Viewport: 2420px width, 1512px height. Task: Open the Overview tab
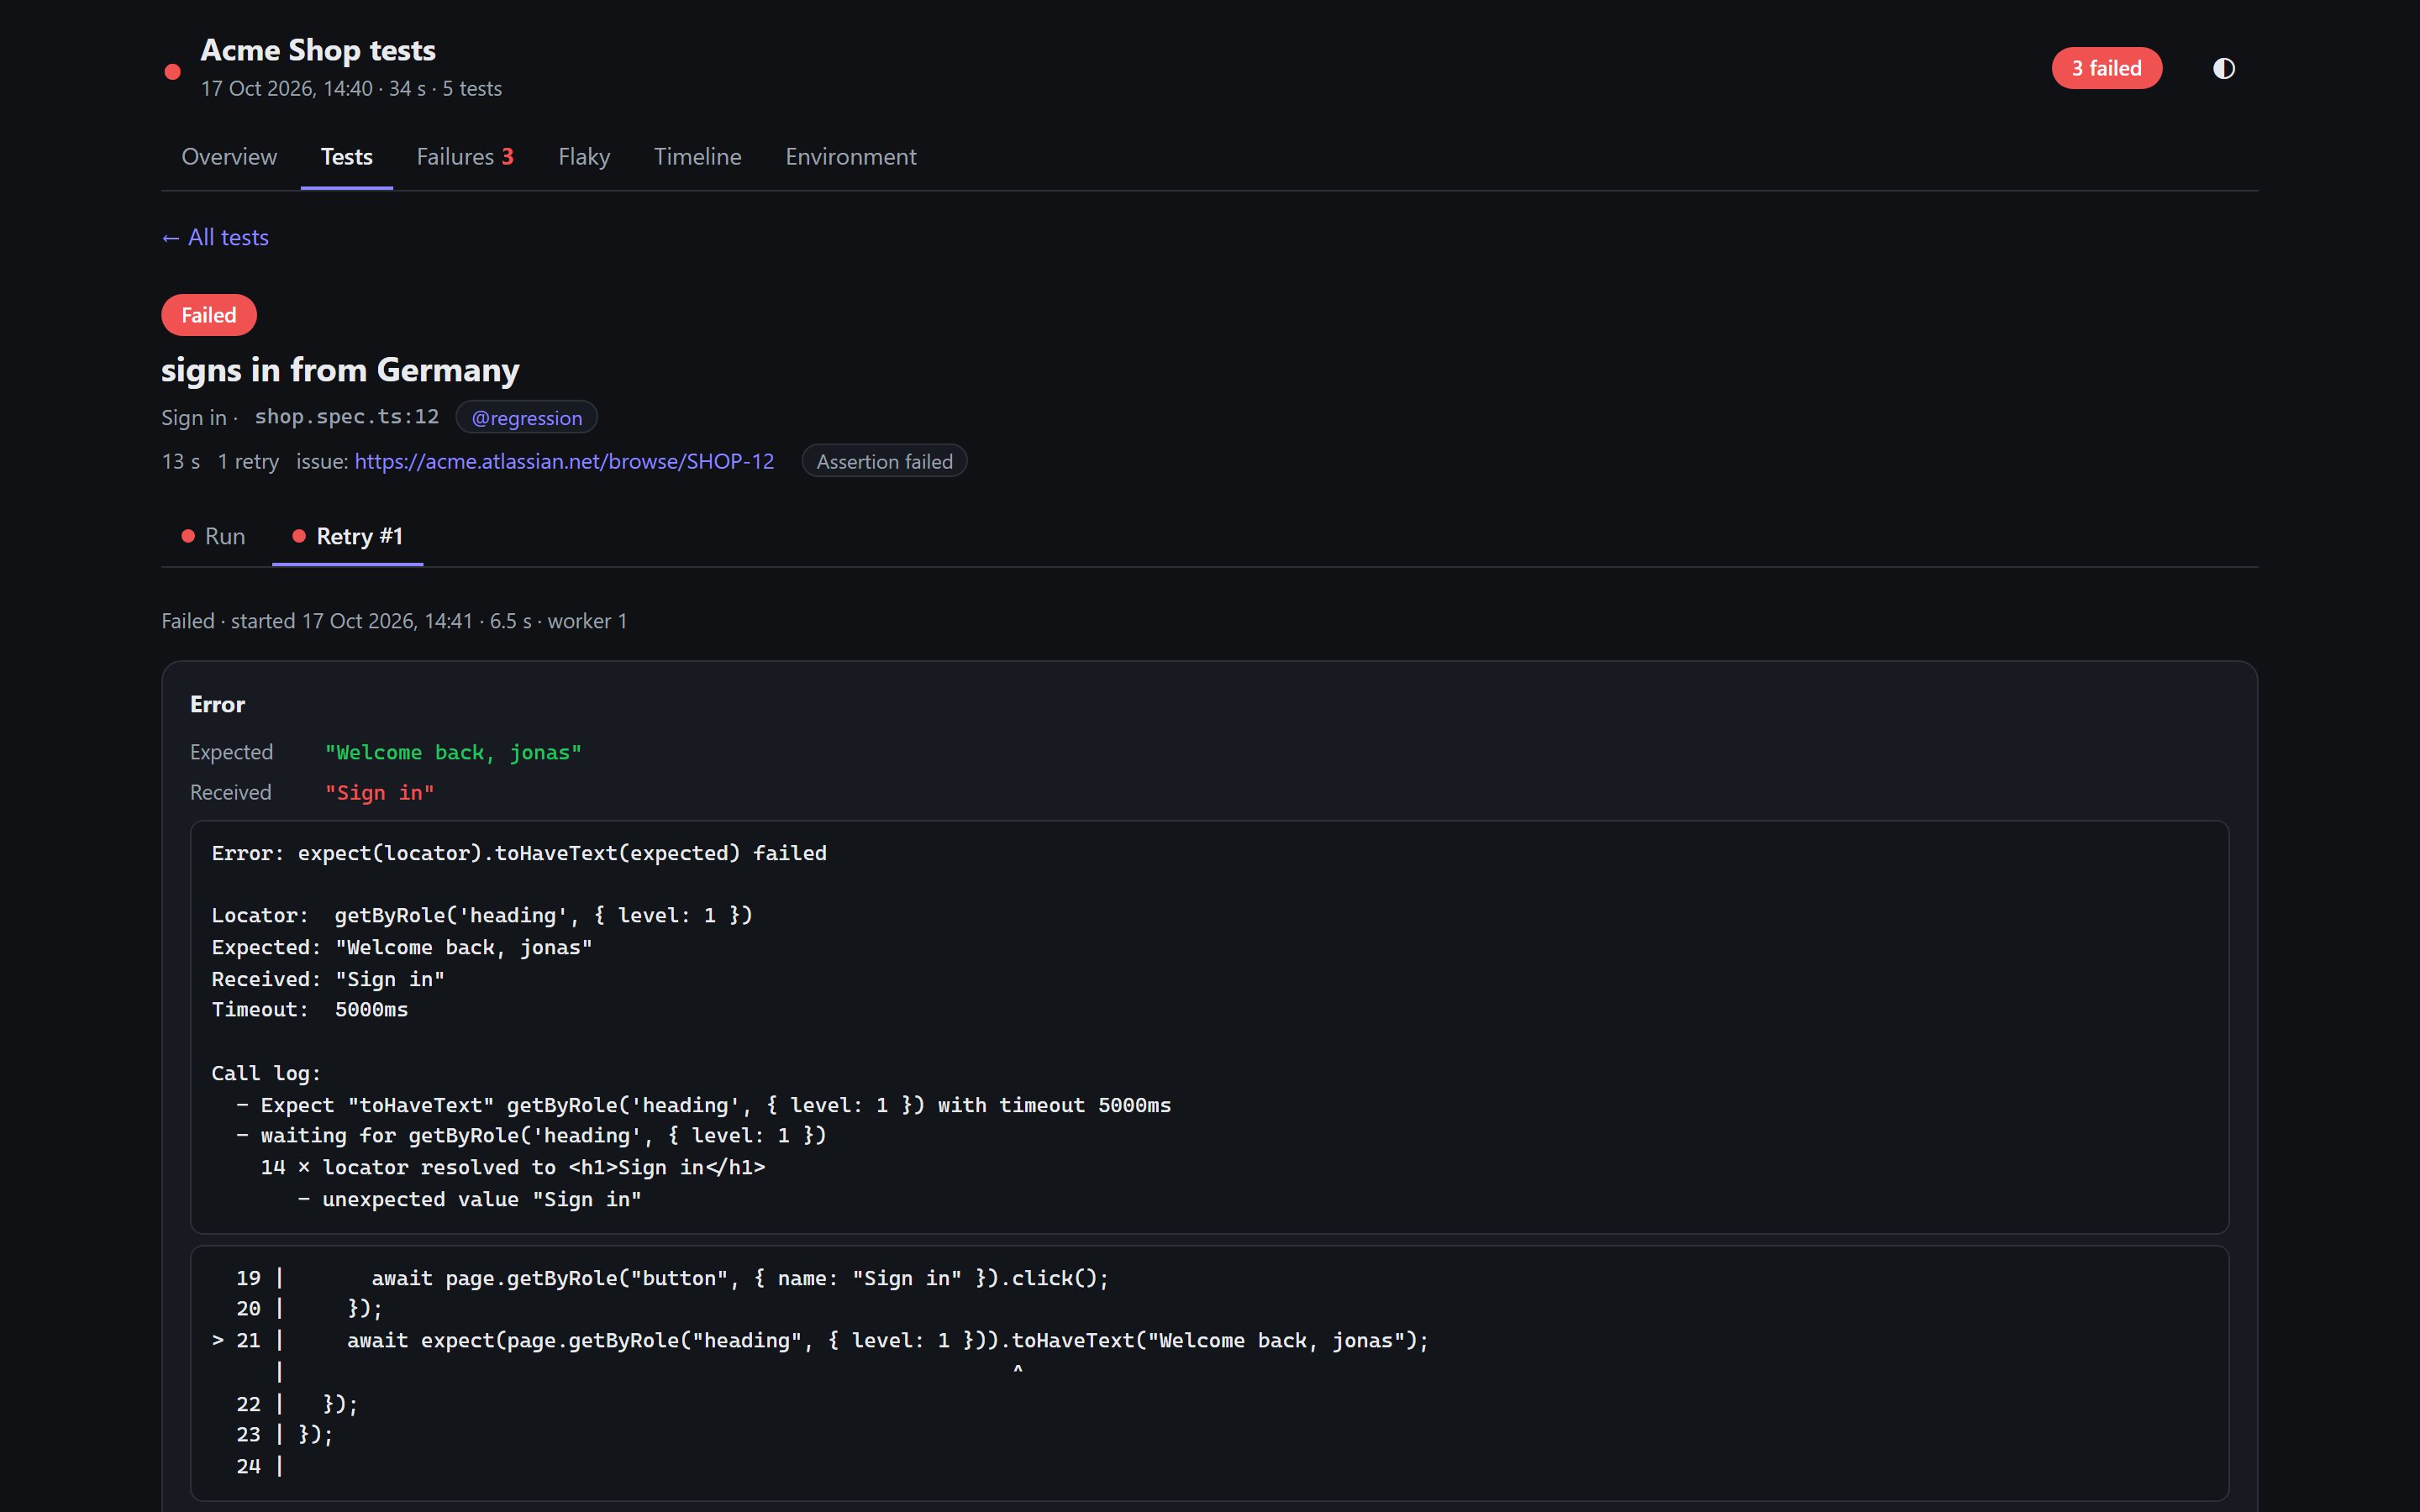tap(229, 157)
